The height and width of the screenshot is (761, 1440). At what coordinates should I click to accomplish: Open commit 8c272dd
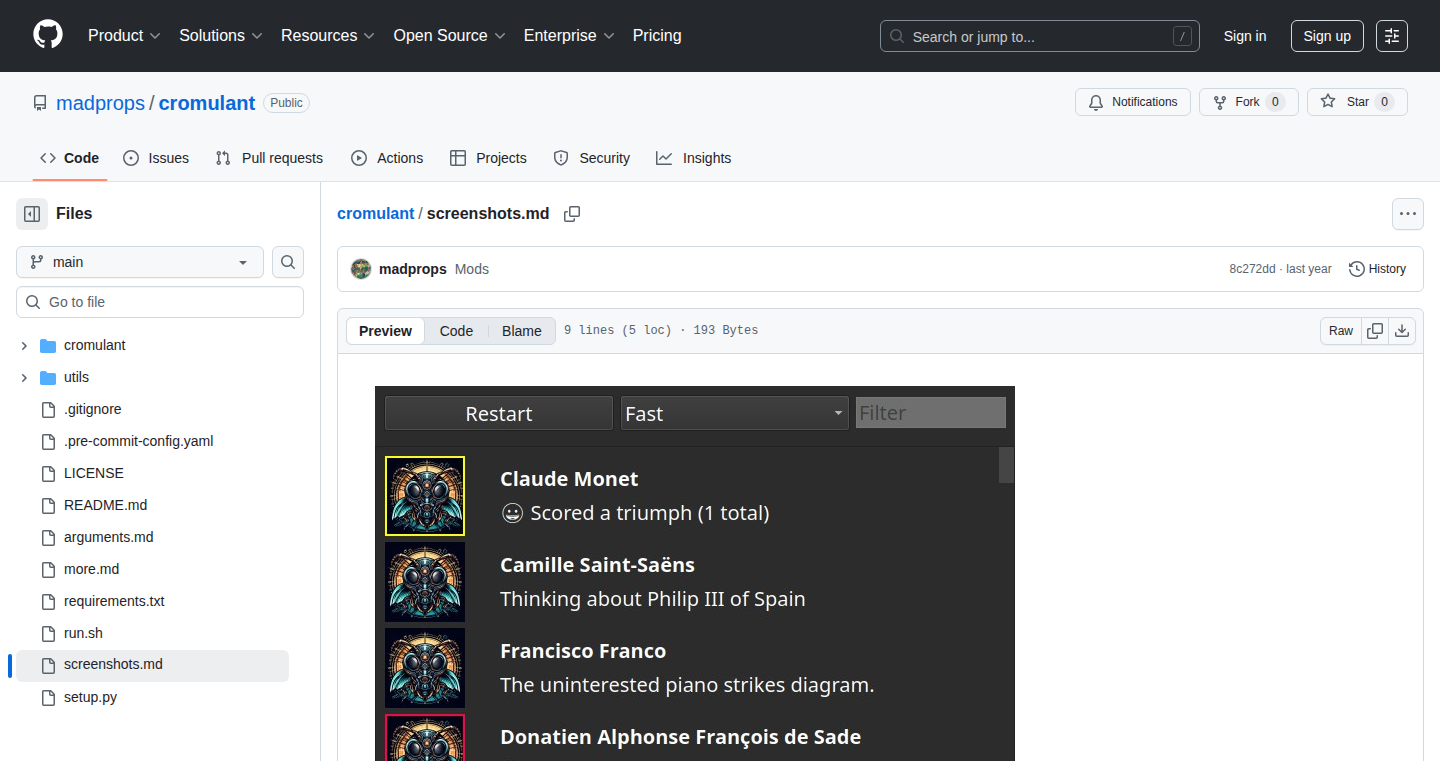point(1252,269)
